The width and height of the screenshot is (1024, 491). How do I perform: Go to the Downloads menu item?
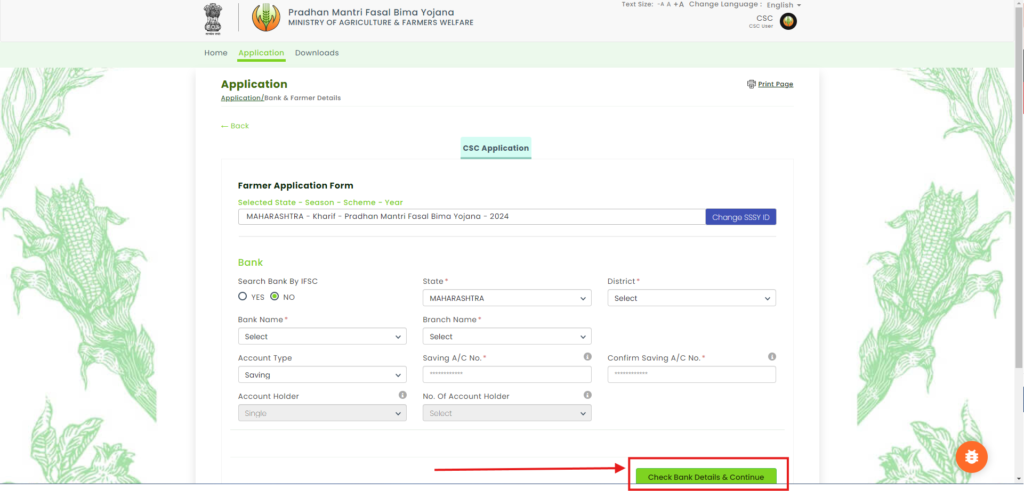[x=316, y=53]
